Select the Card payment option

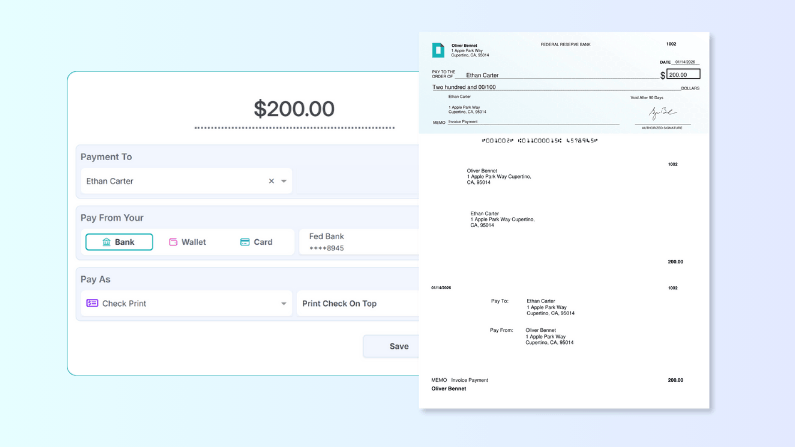(x=256, y=242)
